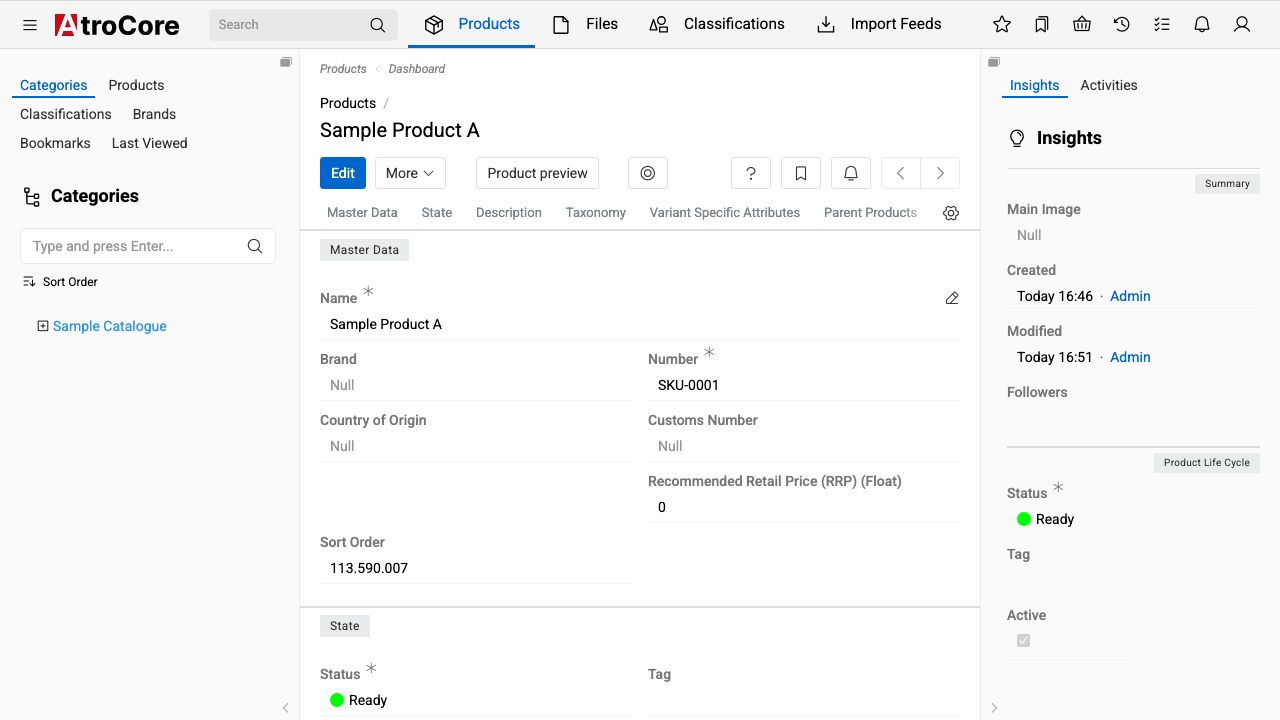Click Admin link next to Modified

1130,357
